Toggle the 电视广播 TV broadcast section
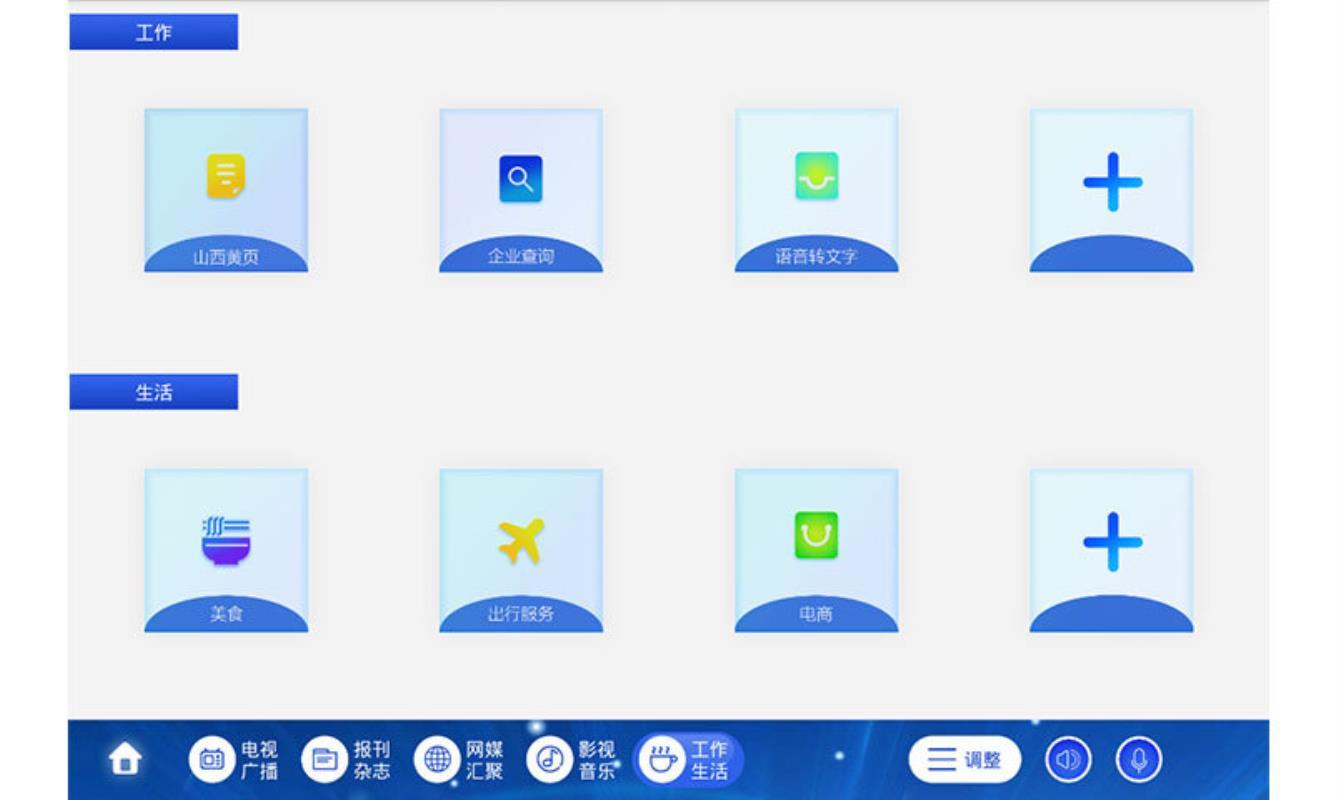 (x=235, y=760)
